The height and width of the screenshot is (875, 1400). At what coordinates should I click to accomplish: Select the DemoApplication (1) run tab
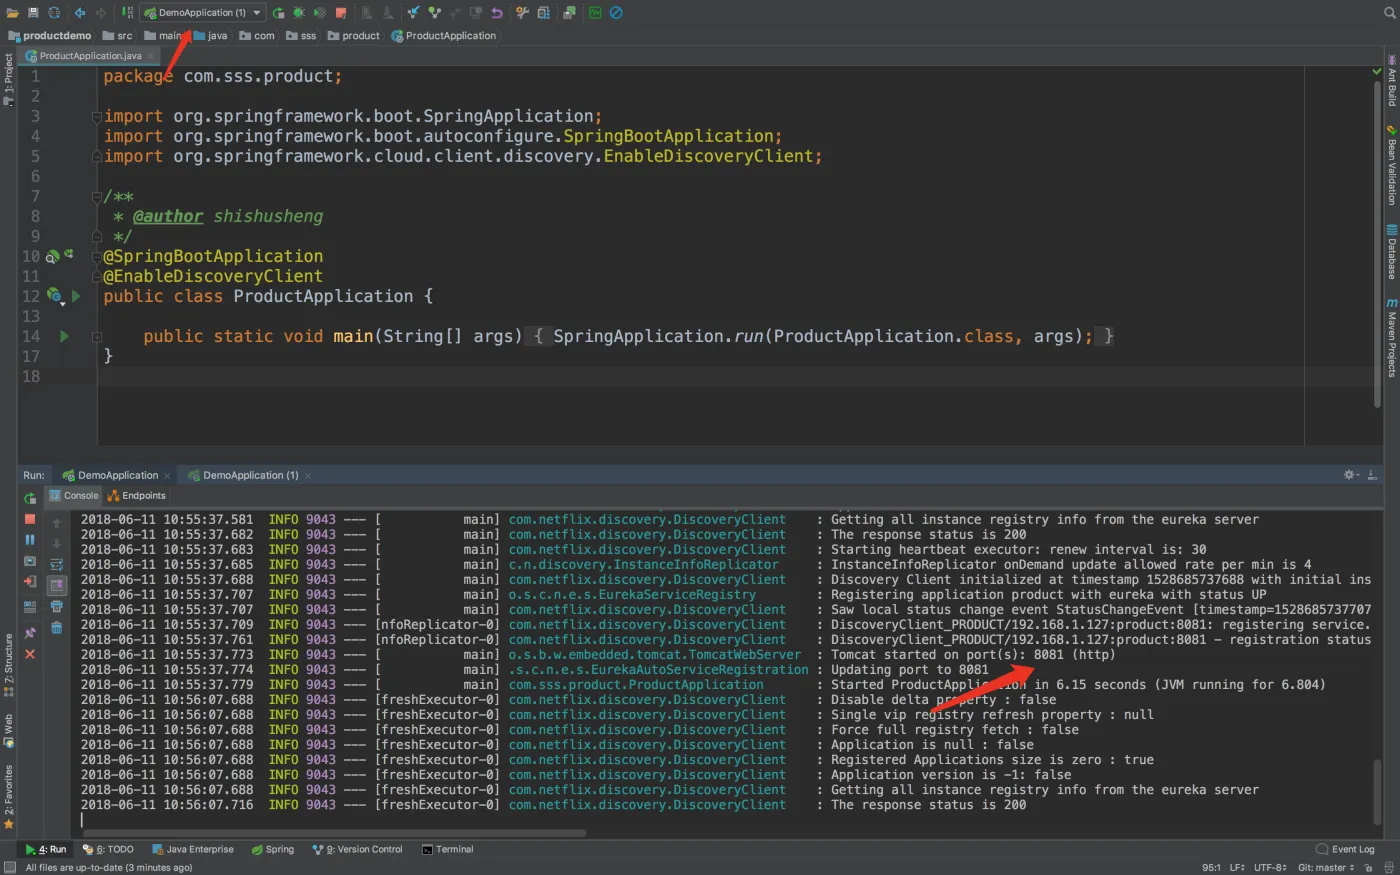tap(250, 475)
